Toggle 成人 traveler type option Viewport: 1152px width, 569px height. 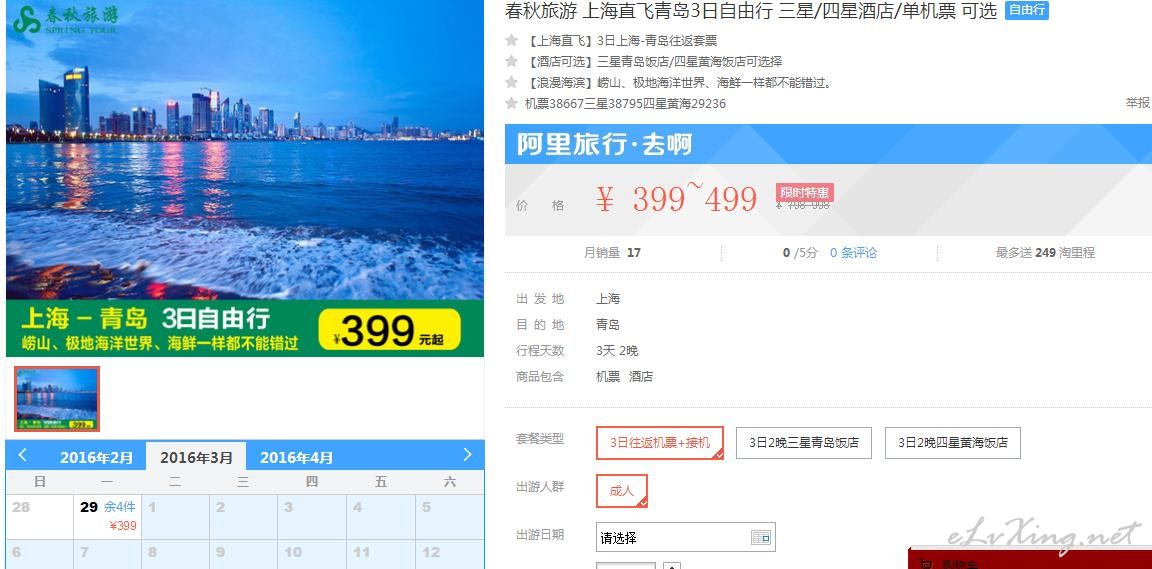(x=622, y=490)
